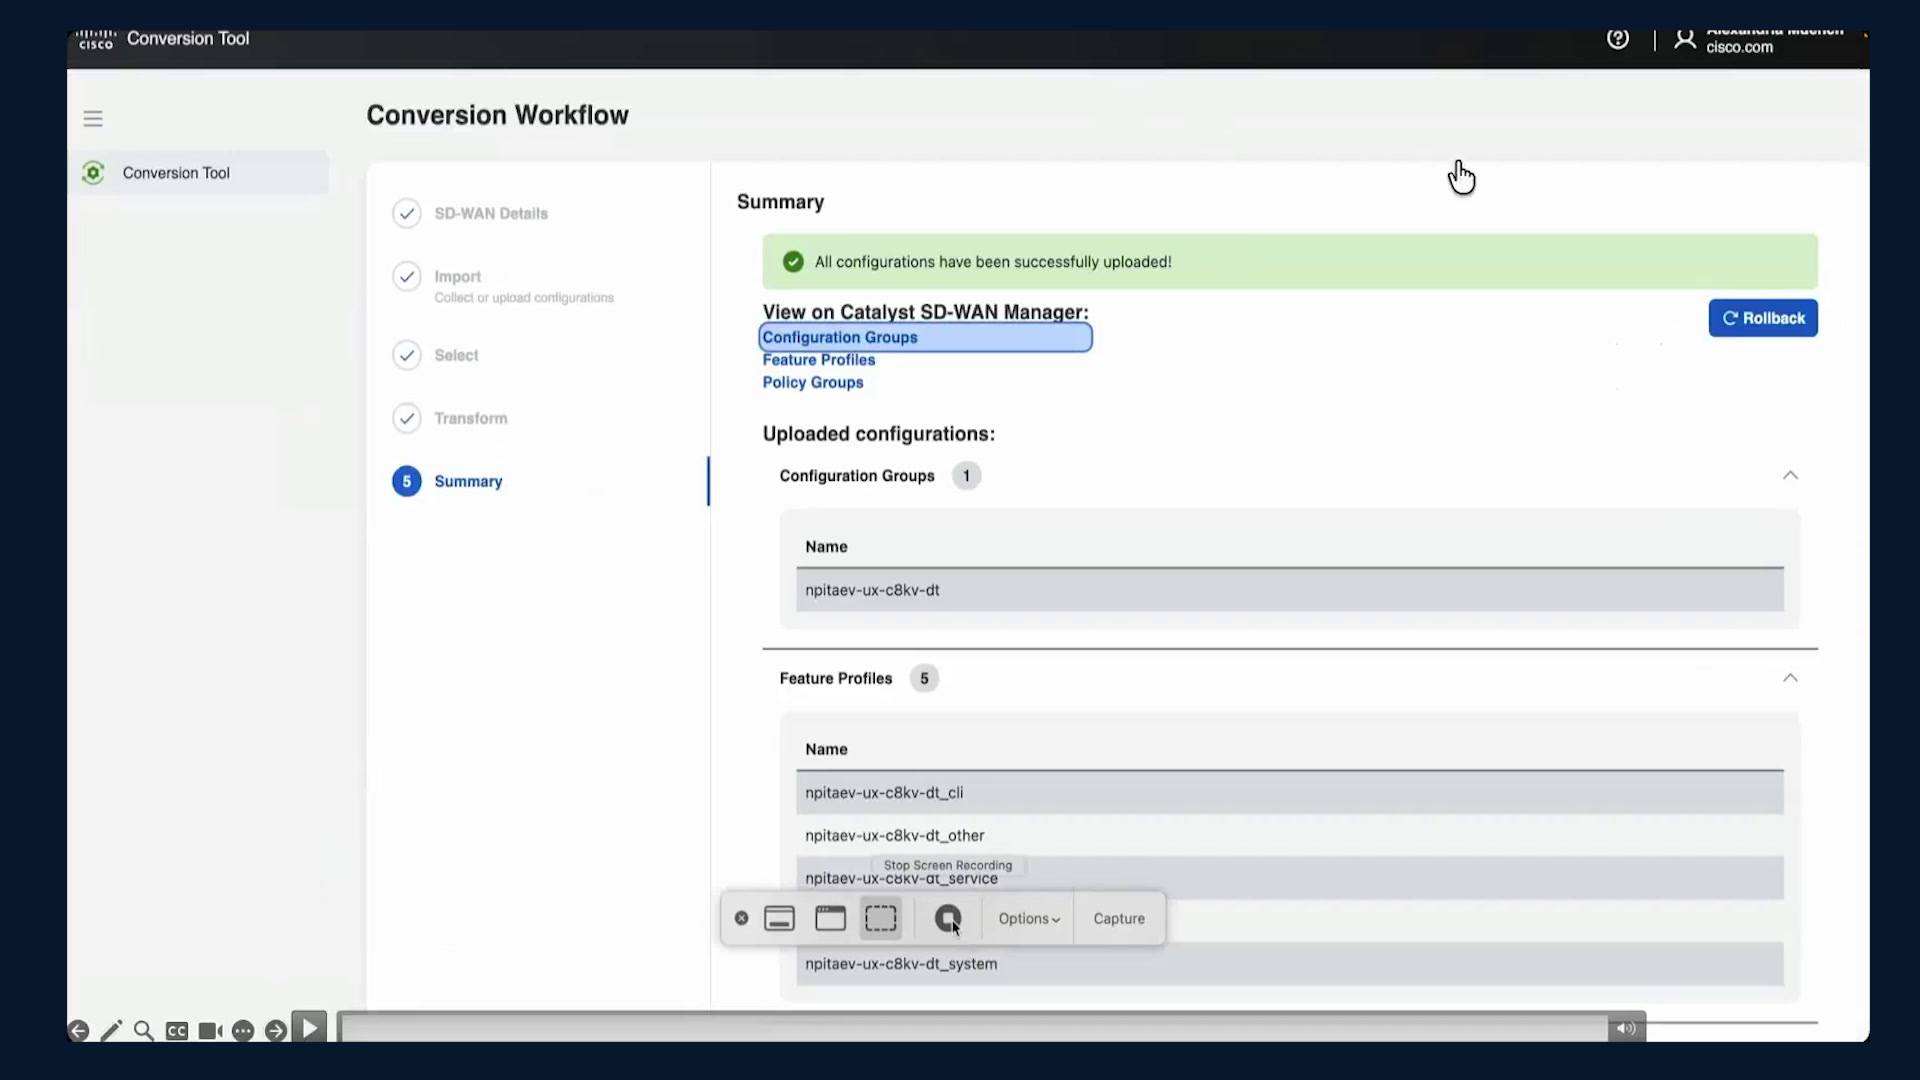This screenshot has height=1080, width=1920.
Task: Toggle closed captions CC
Action: coord(177,1031)
